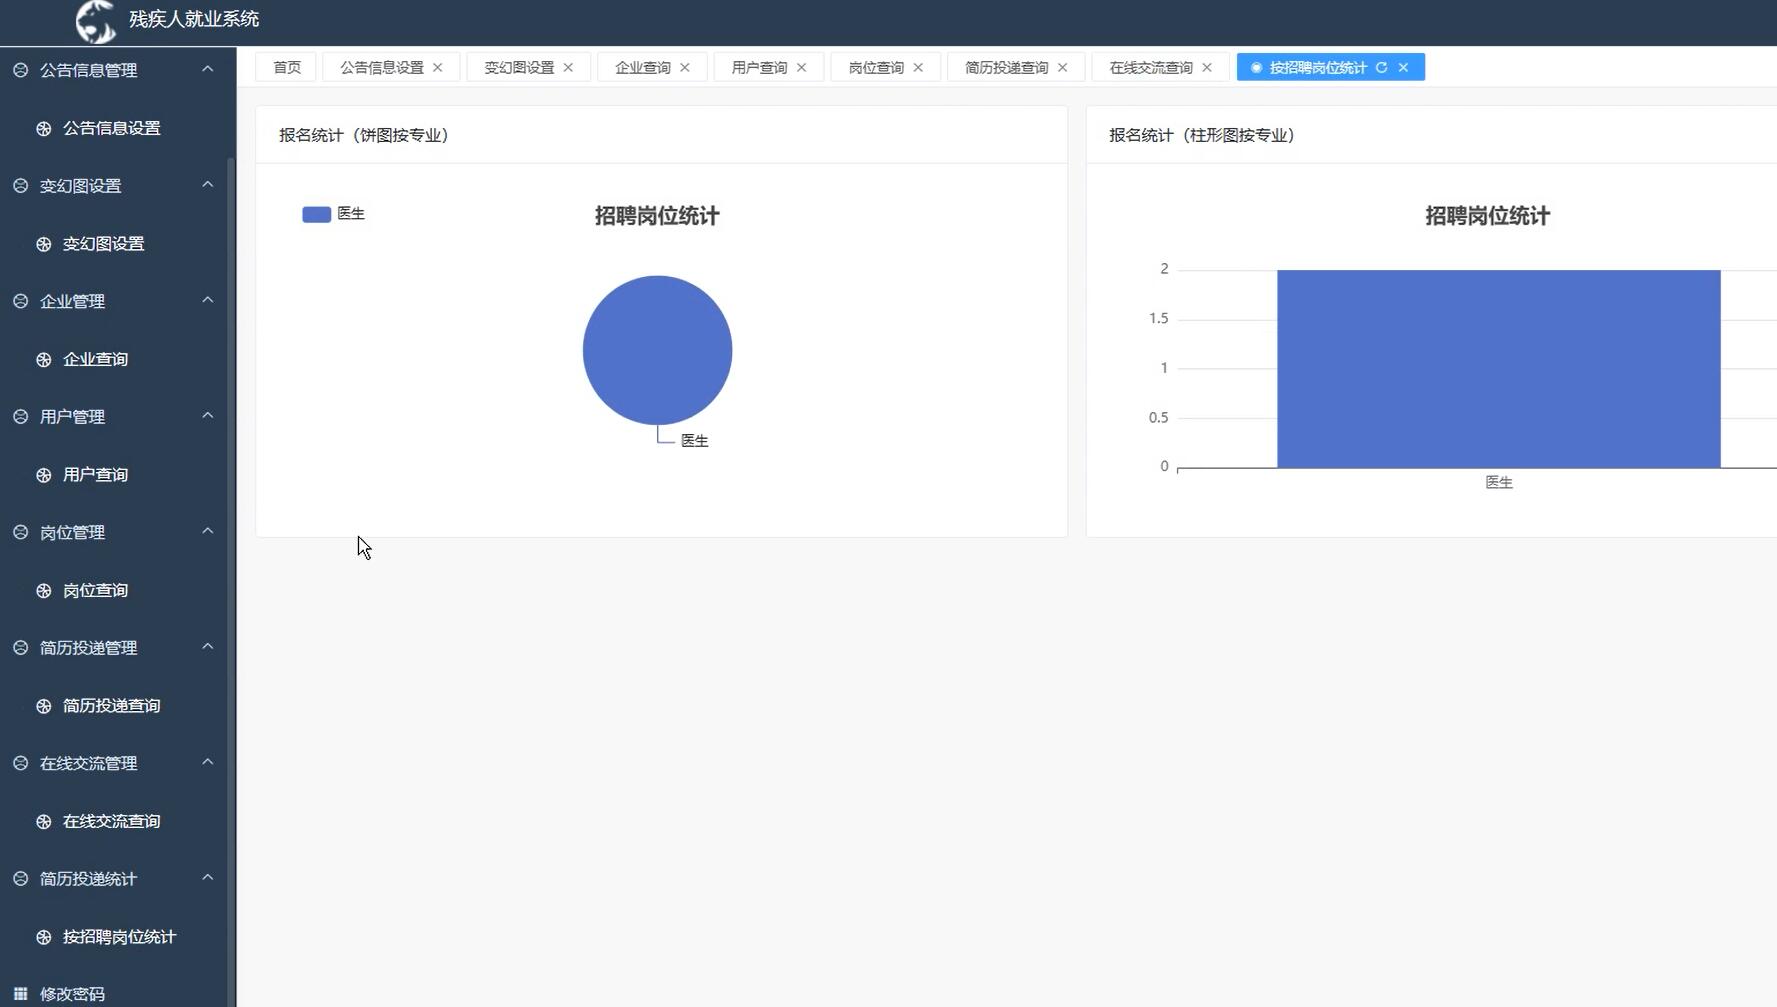Click the 按招聘岗位统计 sidebar icon

point(43,937)
